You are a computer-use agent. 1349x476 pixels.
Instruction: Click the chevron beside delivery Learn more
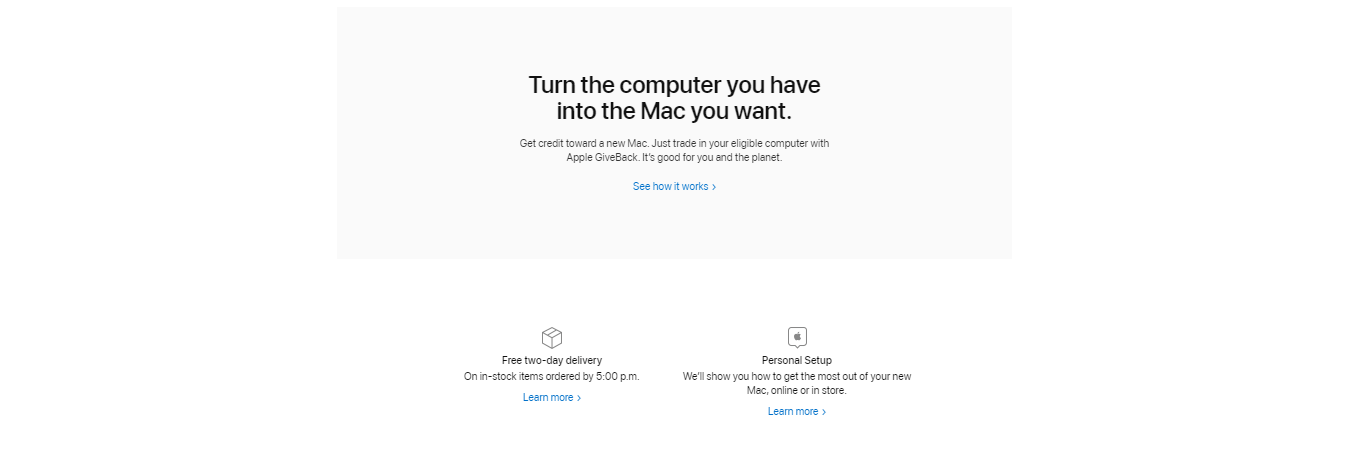click(579, 398)
